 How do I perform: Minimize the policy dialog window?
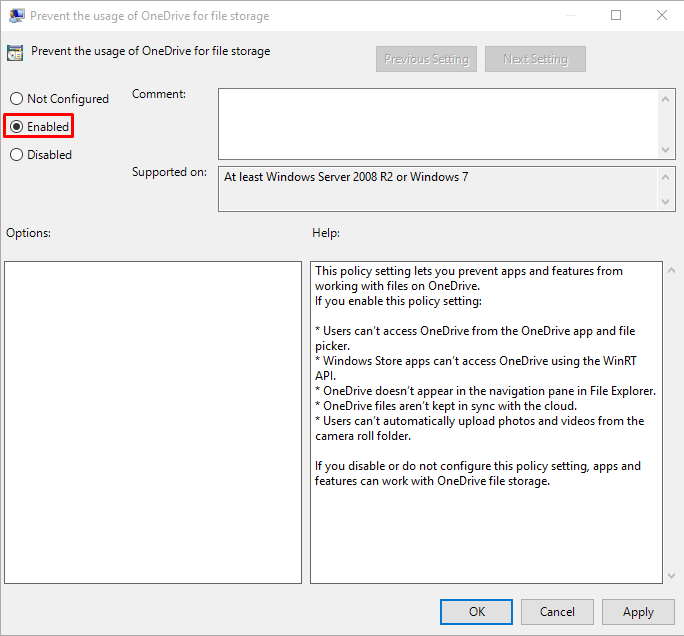(x=571, y=15)
